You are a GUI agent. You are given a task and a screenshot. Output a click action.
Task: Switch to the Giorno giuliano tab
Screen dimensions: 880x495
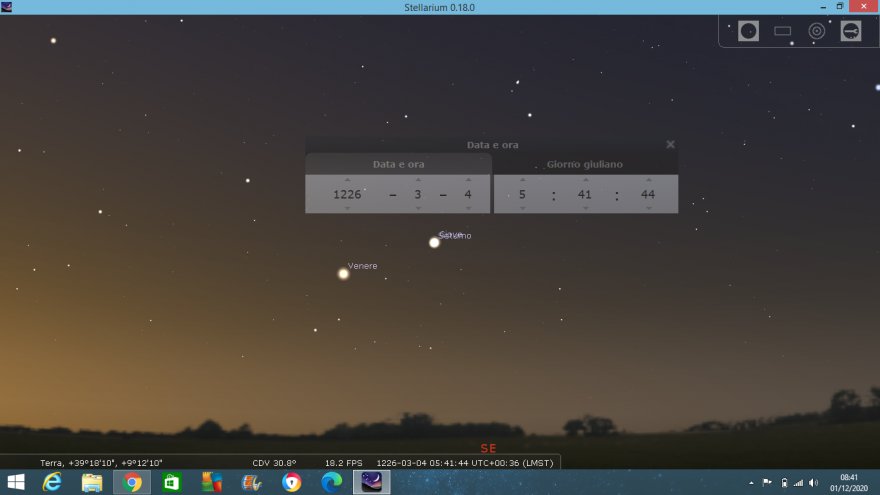pyautogui.click(x=585, y=164)
